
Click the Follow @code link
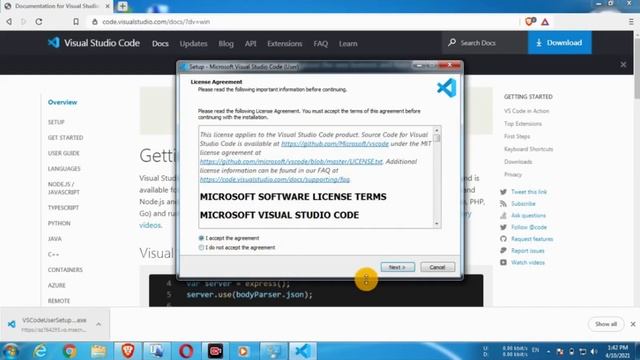click(x=529, y=227)
